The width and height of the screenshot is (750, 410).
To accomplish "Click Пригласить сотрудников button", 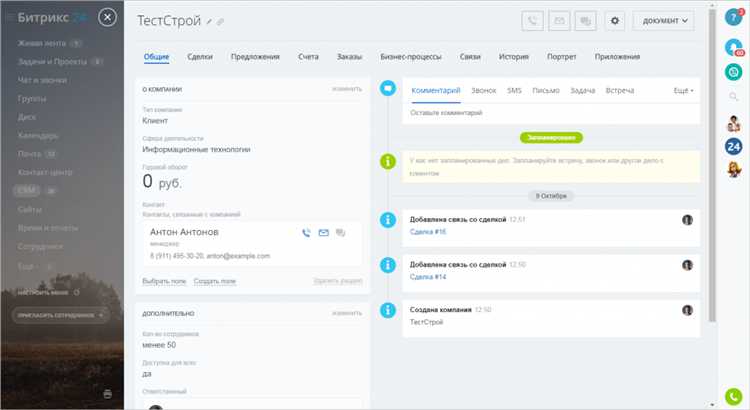I will (62, 315).
